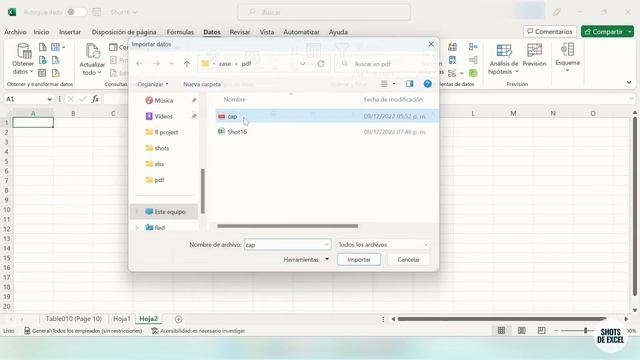640x360 pixels.
Task: Open the Name Box dropdown
Action: pos(49,99)
